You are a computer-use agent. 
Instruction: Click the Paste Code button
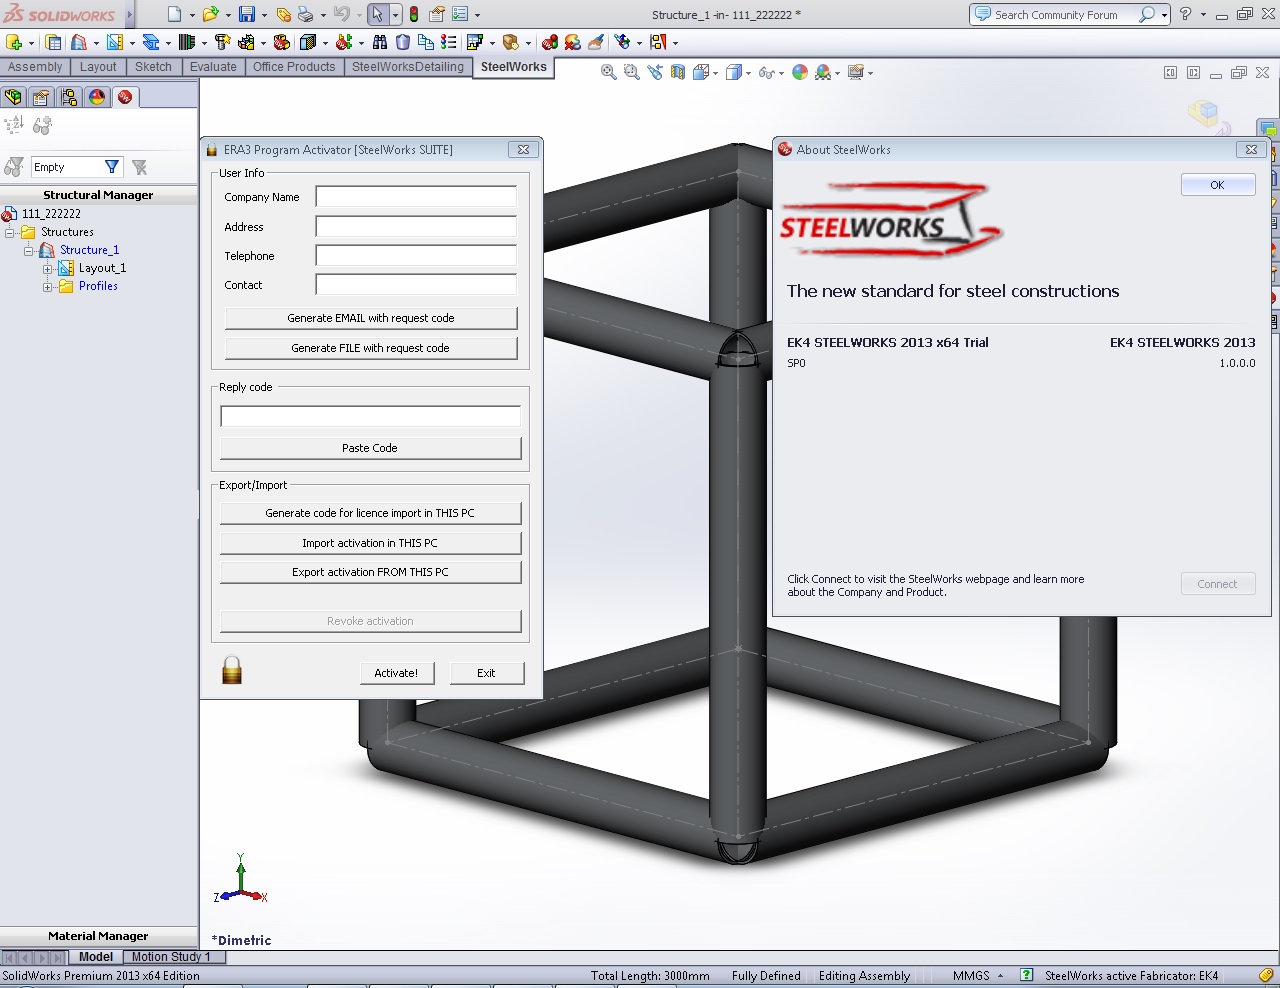point(370,448)
